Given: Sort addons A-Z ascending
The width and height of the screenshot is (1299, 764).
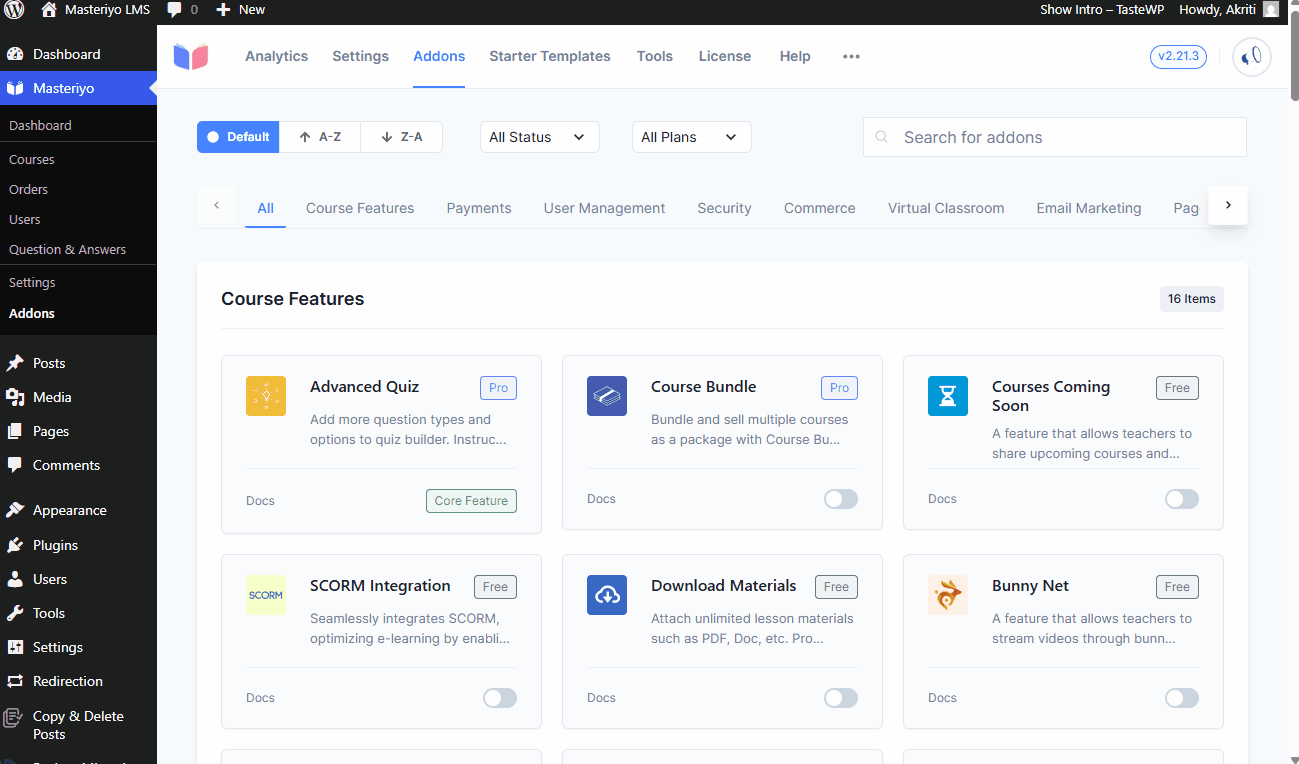Looking at the screenshot, I should pos(320,137).
